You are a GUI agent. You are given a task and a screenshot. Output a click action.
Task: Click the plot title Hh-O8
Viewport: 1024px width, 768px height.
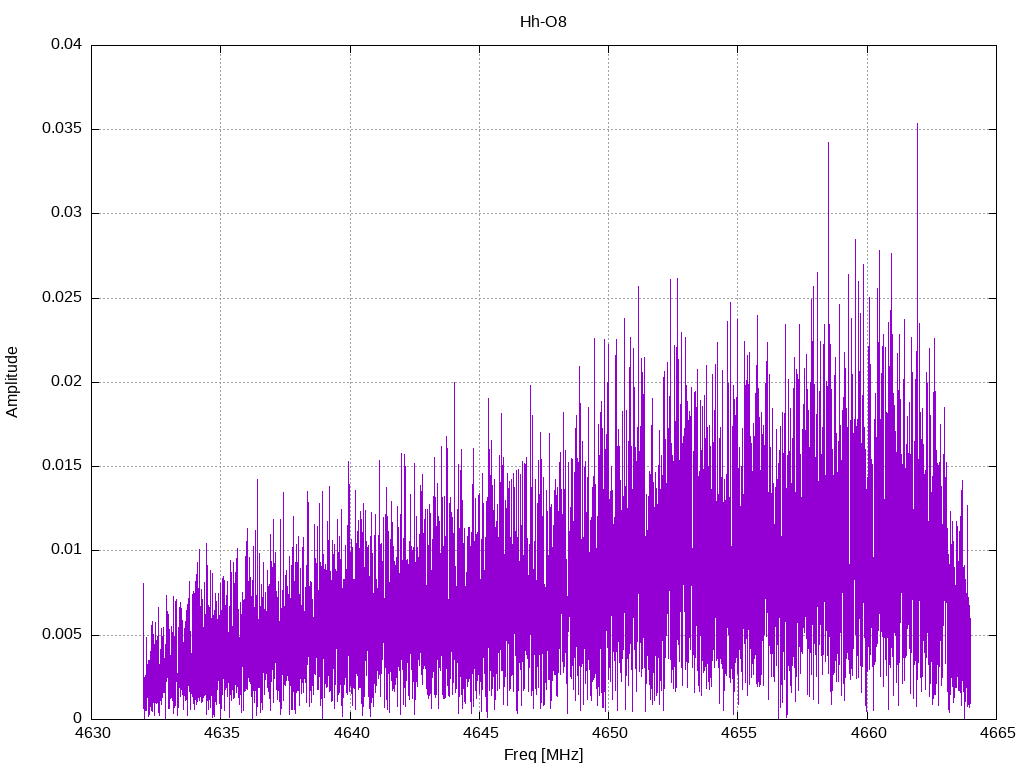click(x=543, y=21)
